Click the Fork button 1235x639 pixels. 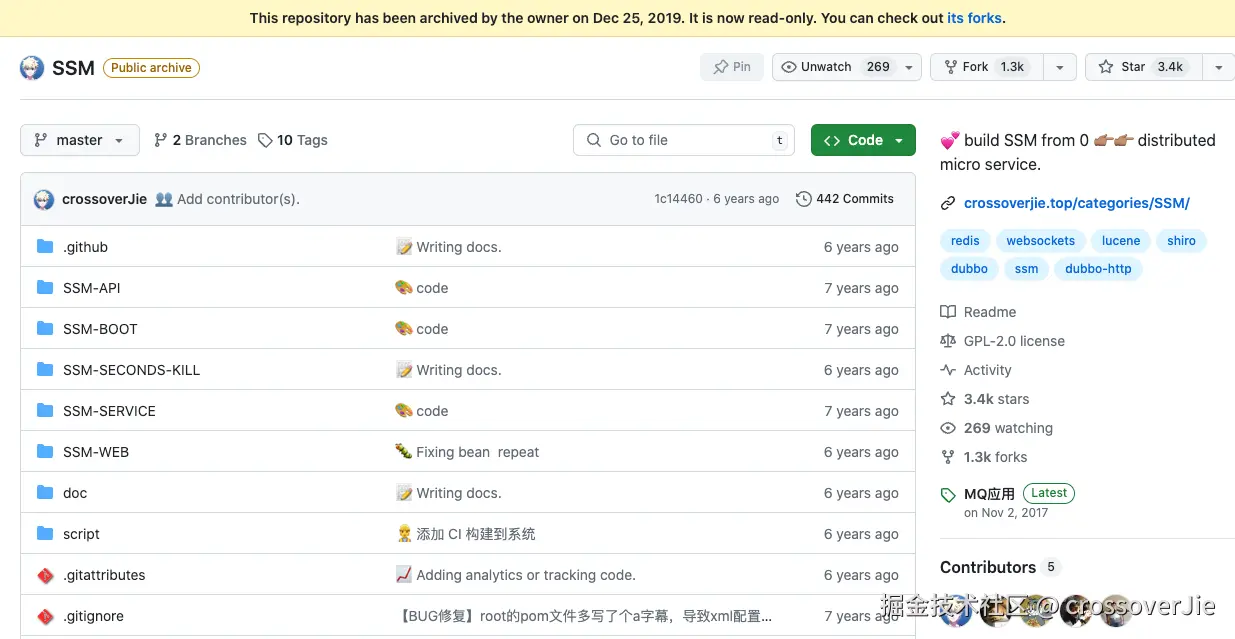987,67
